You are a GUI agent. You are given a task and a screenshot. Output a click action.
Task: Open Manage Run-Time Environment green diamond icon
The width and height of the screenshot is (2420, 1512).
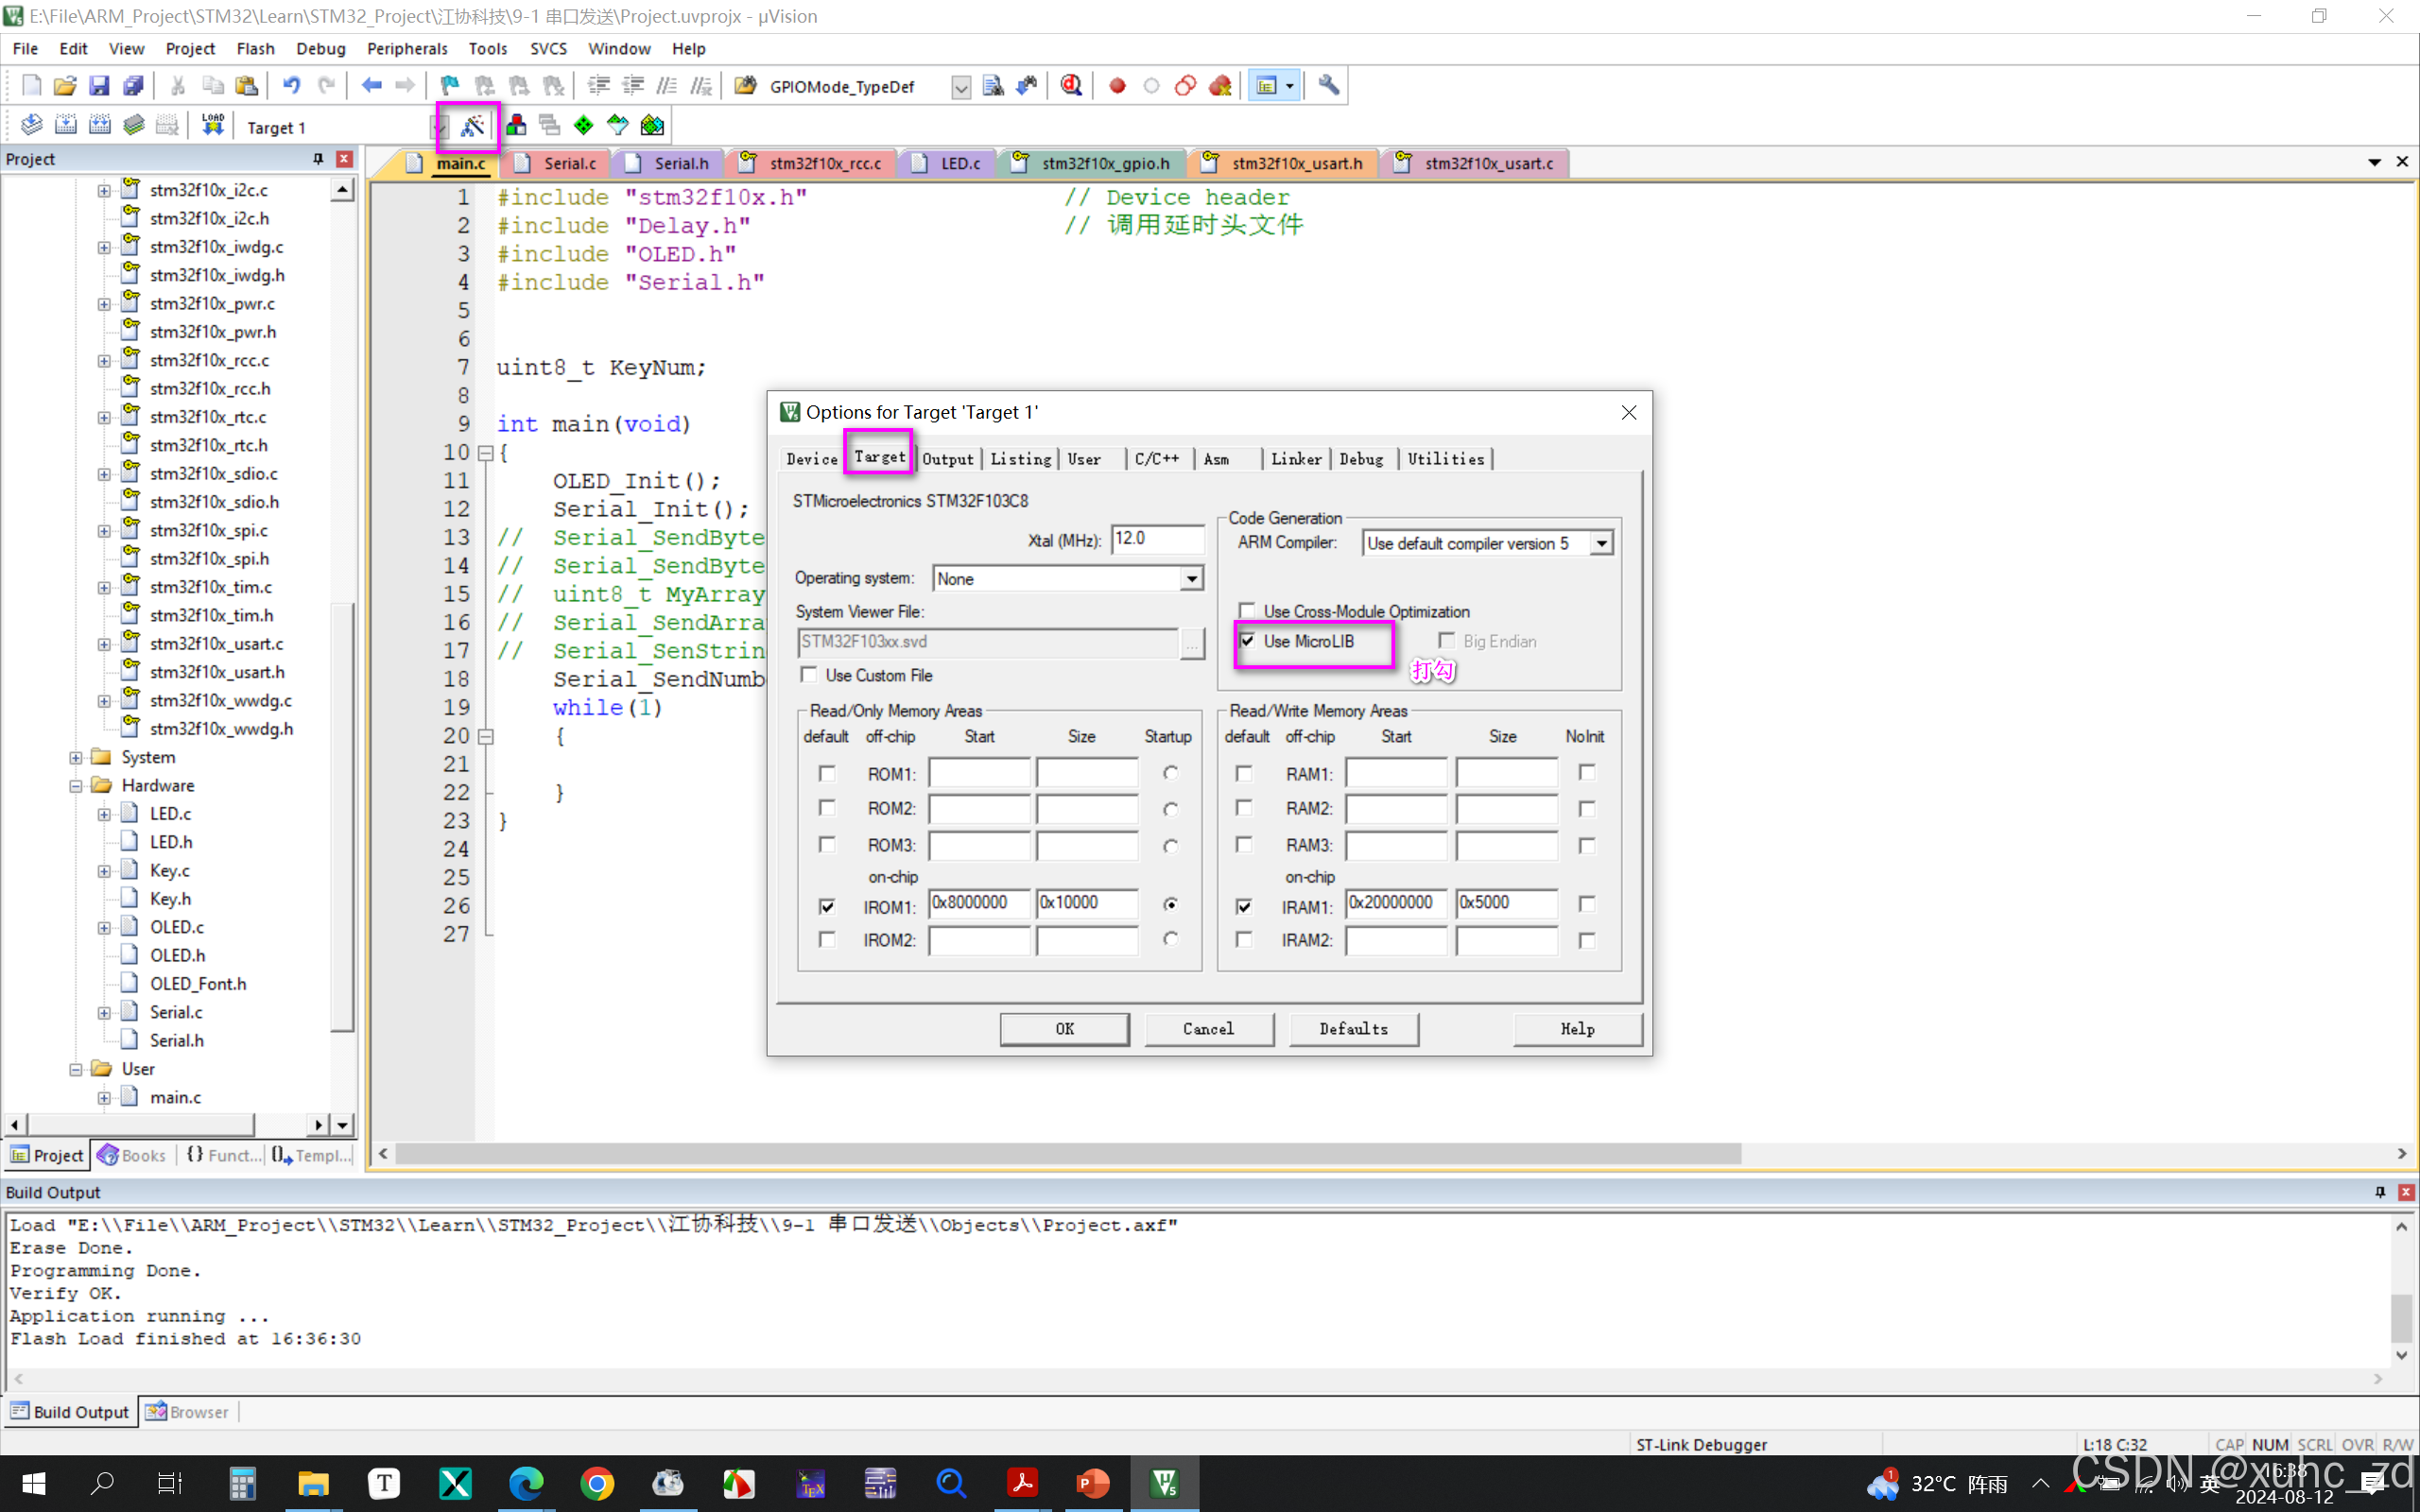click(x=584, y=125)
